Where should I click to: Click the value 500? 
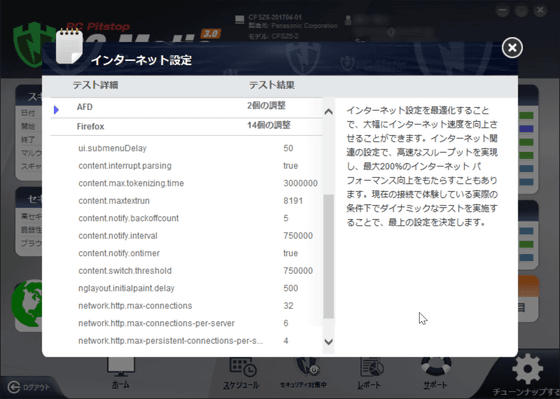290,288
